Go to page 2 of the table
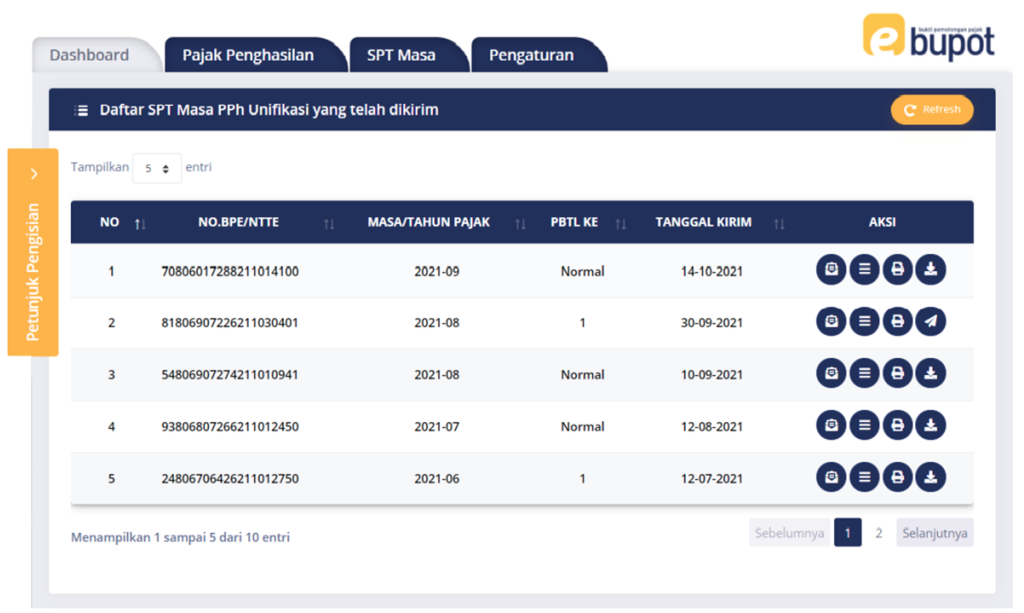This screenshot has height=613, width=1024. (879, 533)
